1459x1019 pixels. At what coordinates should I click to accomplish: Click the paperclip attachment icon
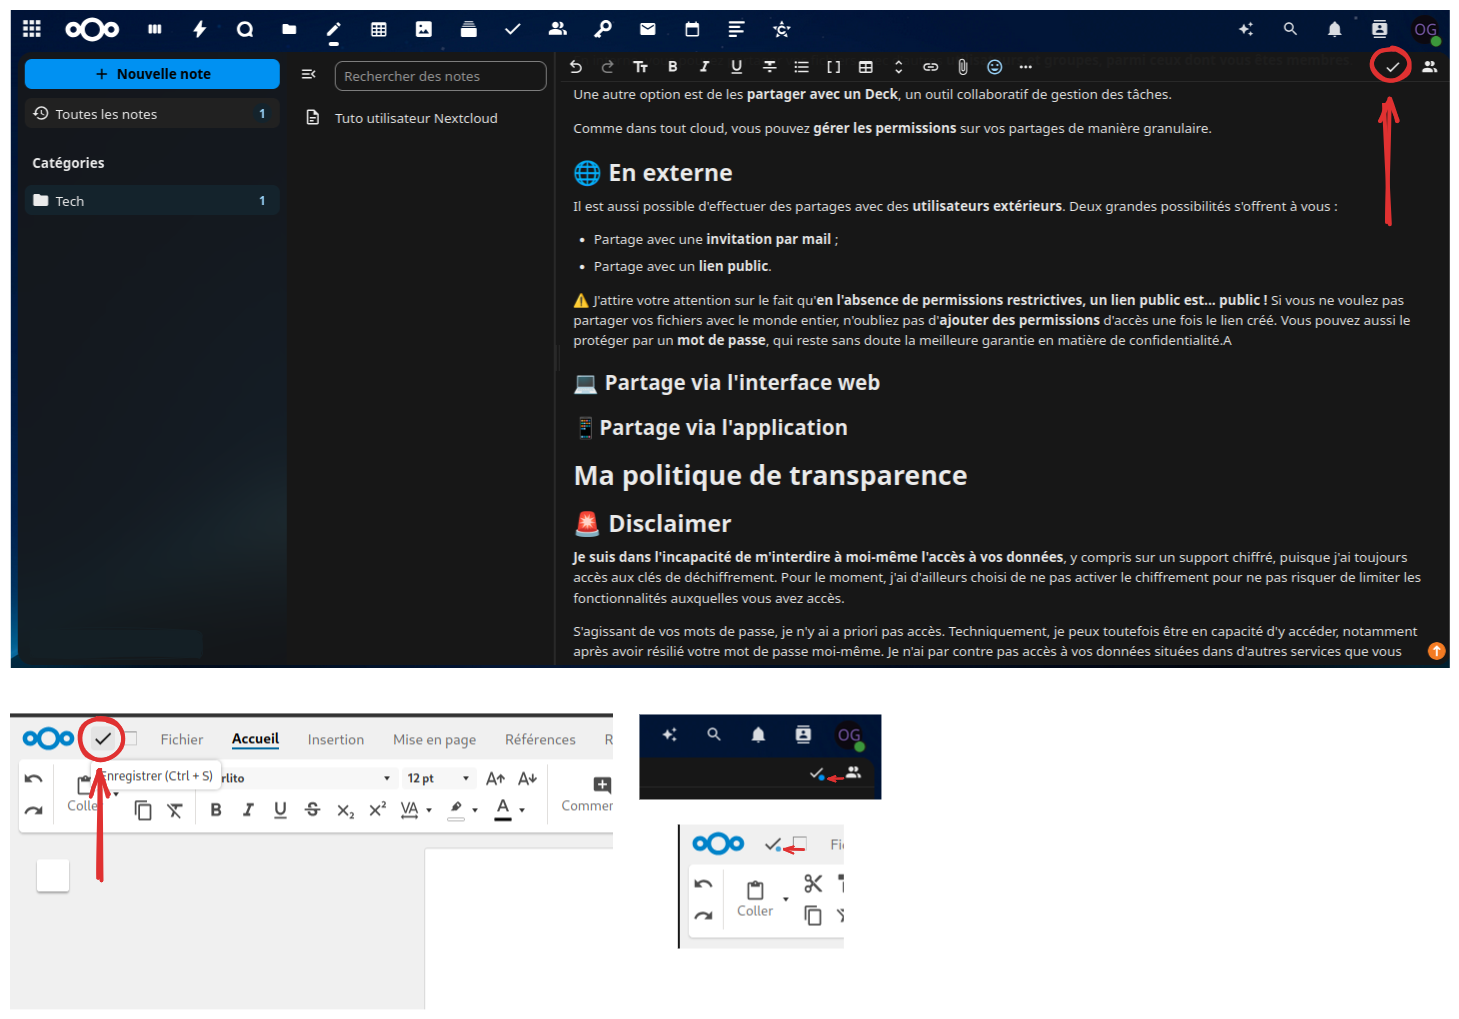tap(962, 67)
